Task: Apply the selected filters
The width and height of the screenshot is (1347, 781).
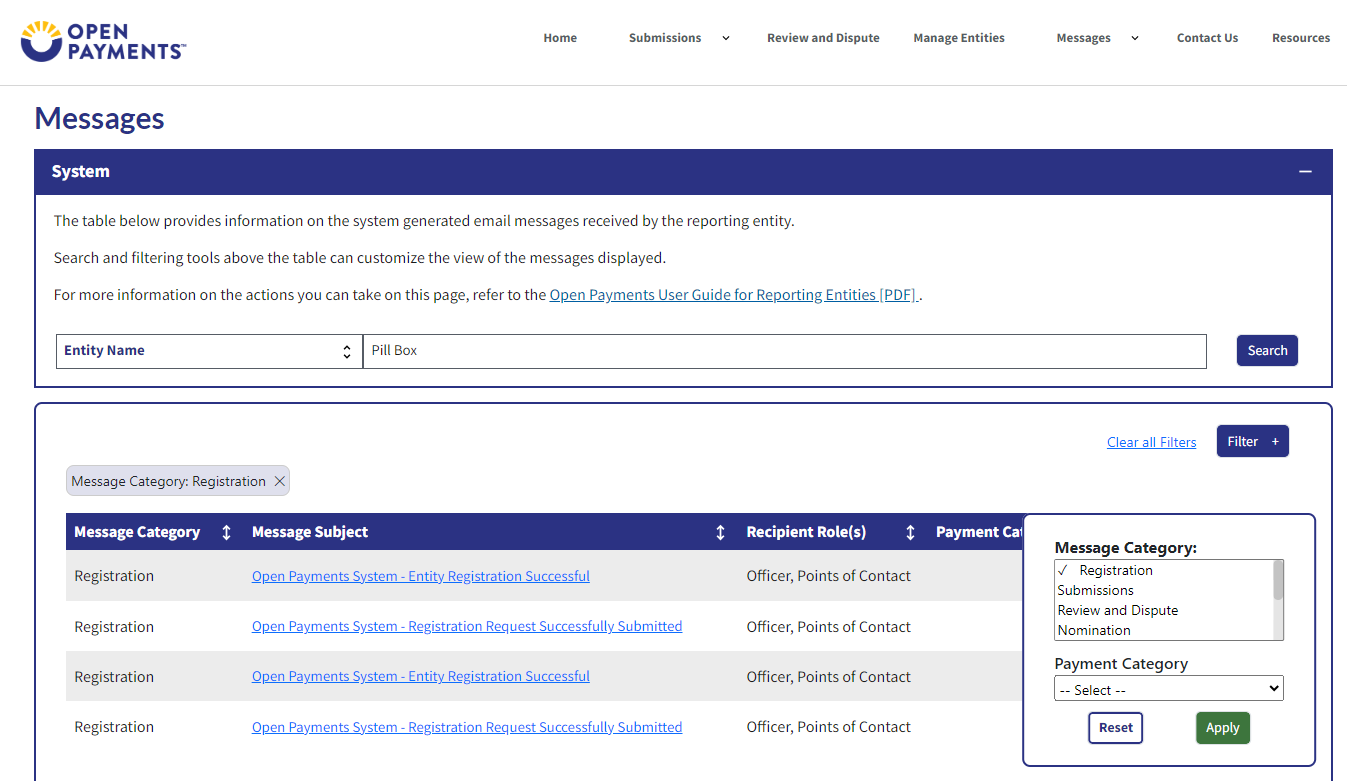Action: point(1222,728)
